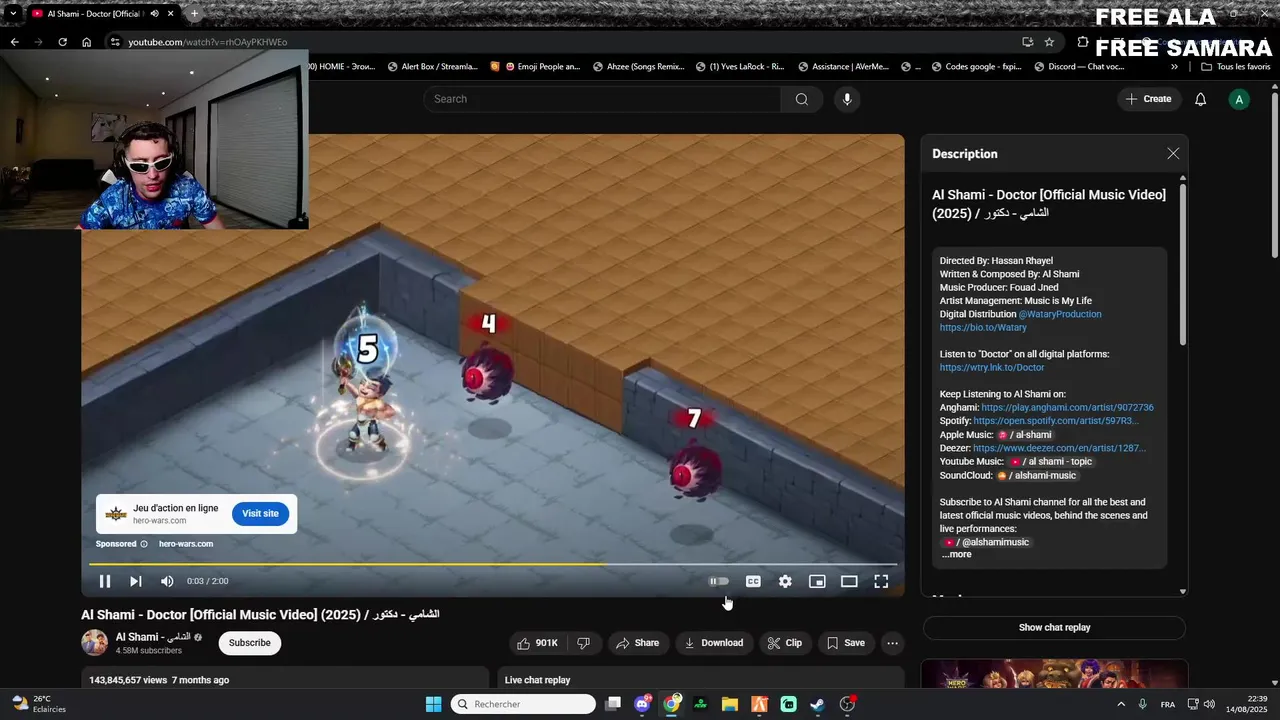Go to Chrome home page
The height and width of the screenshot is (720, 1280).
coord(87,42)
